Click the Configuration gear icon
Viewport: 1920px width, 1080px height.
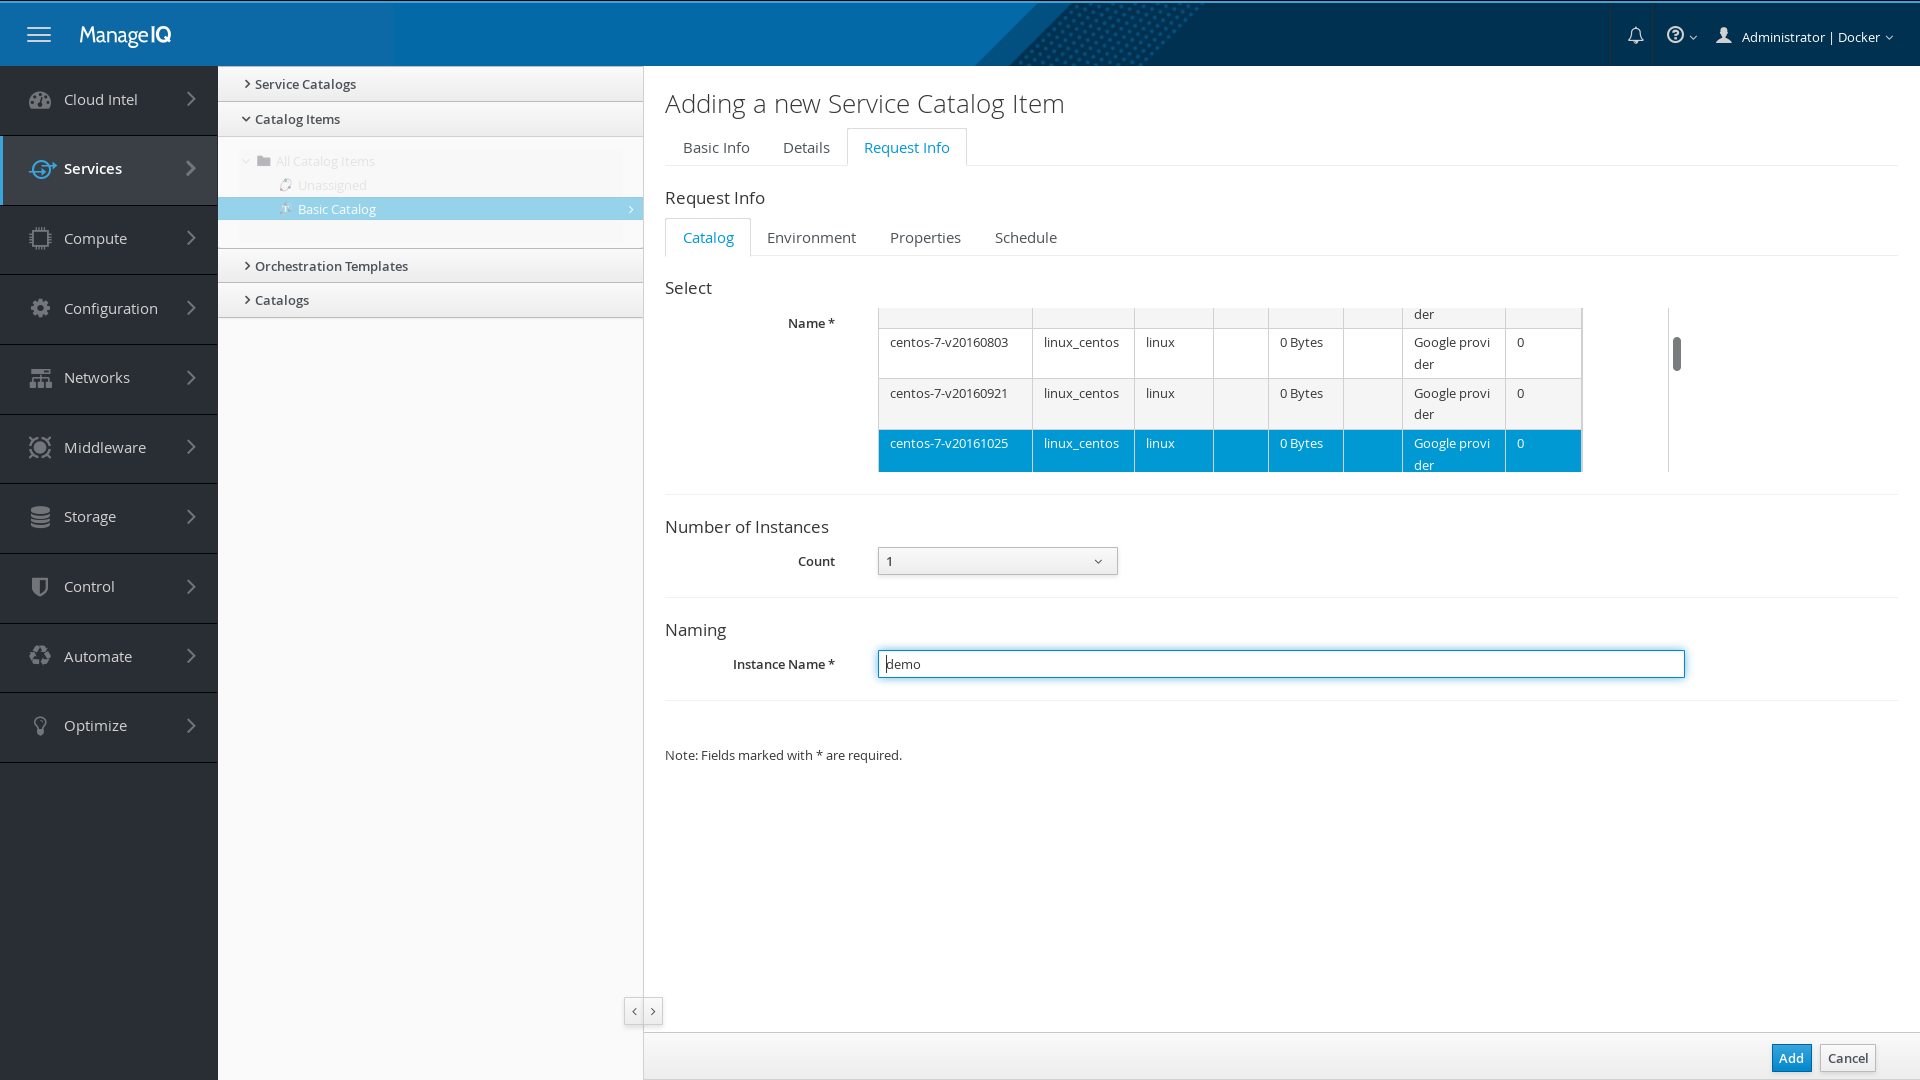point(40,308)
